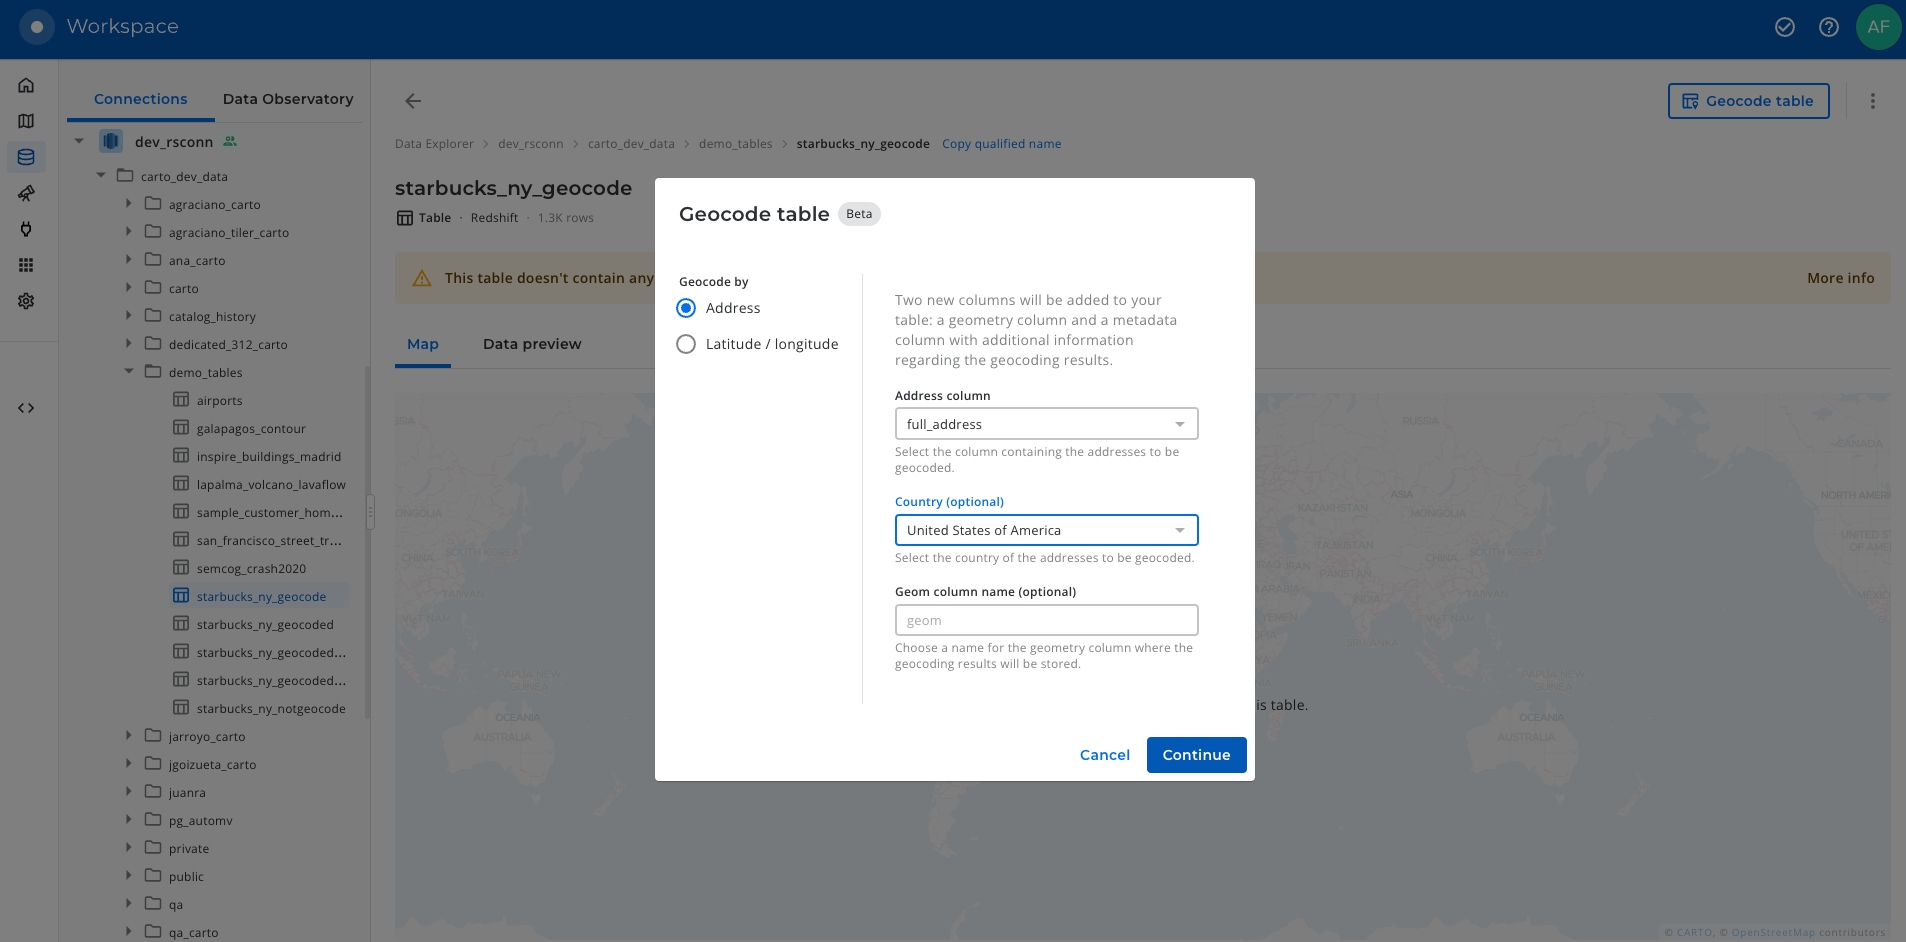Switch to the Data preview tab

531,344
